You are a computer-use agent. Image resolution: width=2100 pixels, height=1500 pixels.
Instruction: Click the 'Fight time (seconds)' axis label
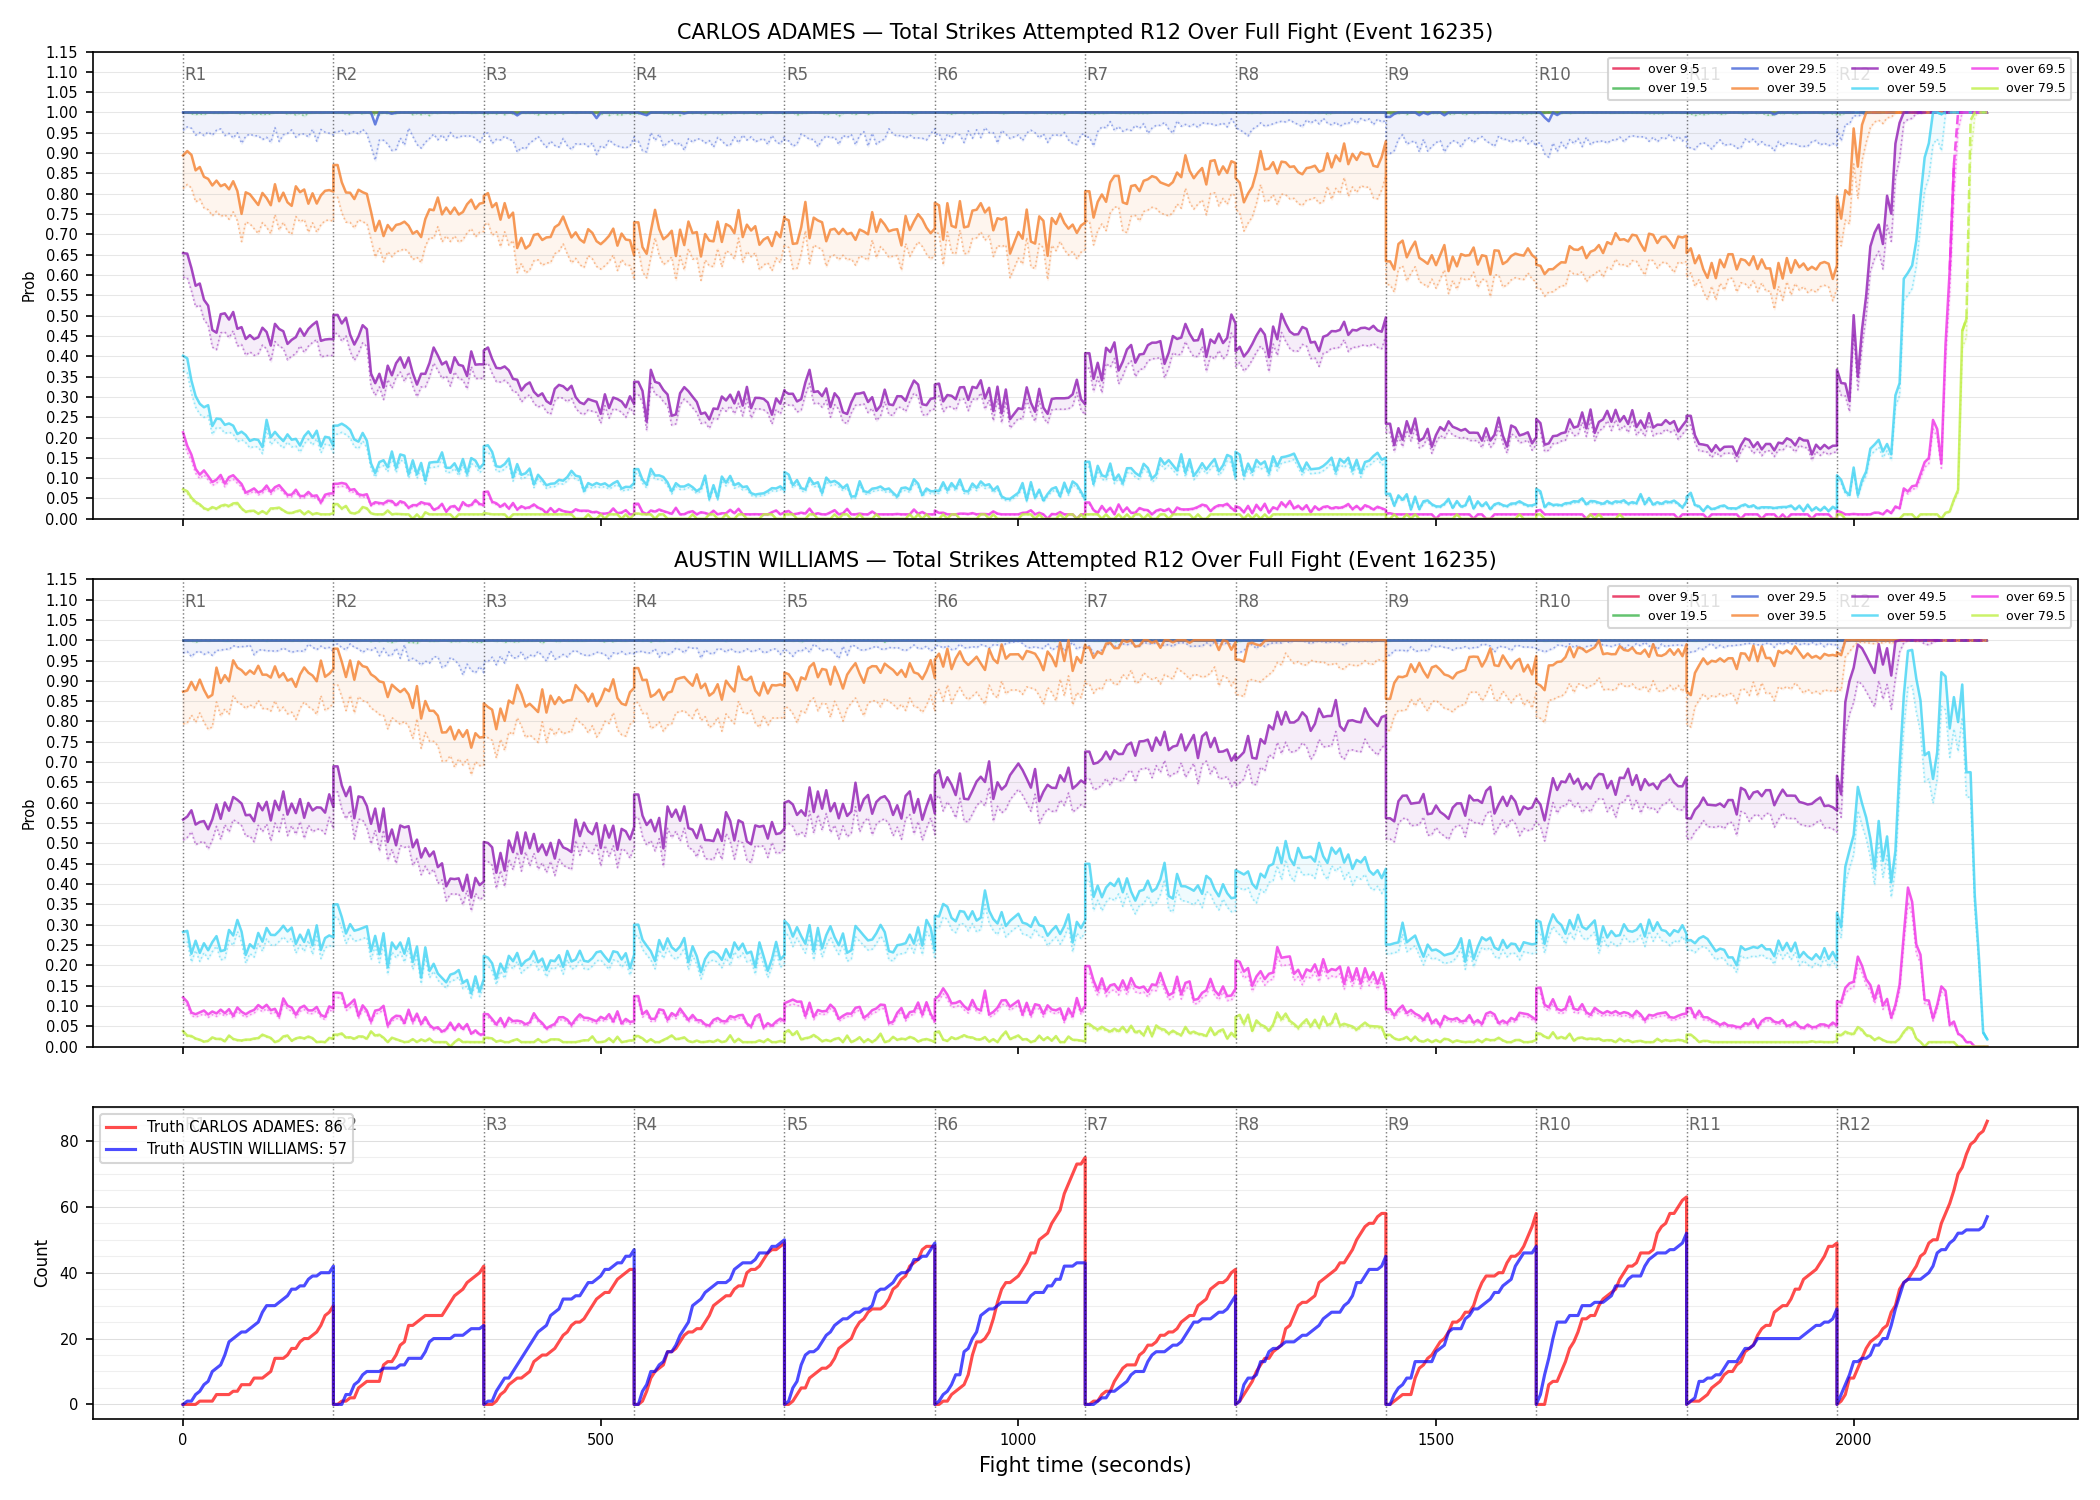click(x=1085, y=1465)
